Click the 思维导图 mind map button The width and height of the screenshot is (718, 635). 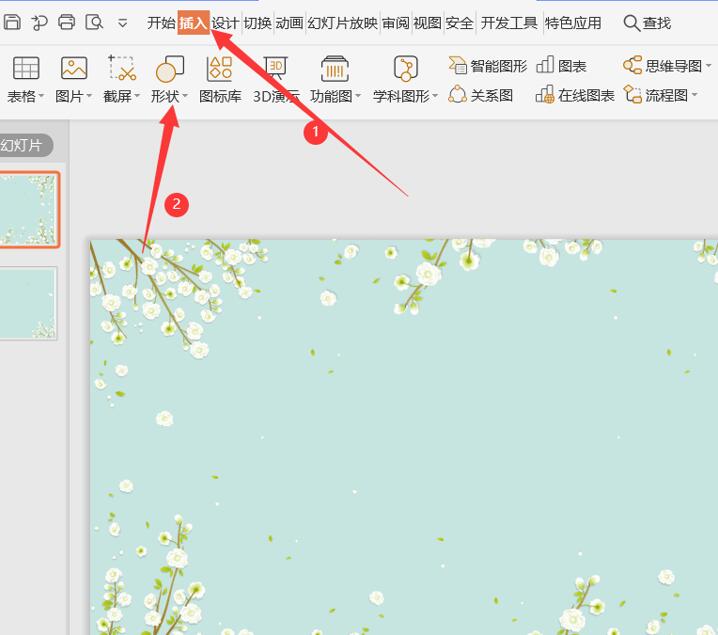click(663, 66)
